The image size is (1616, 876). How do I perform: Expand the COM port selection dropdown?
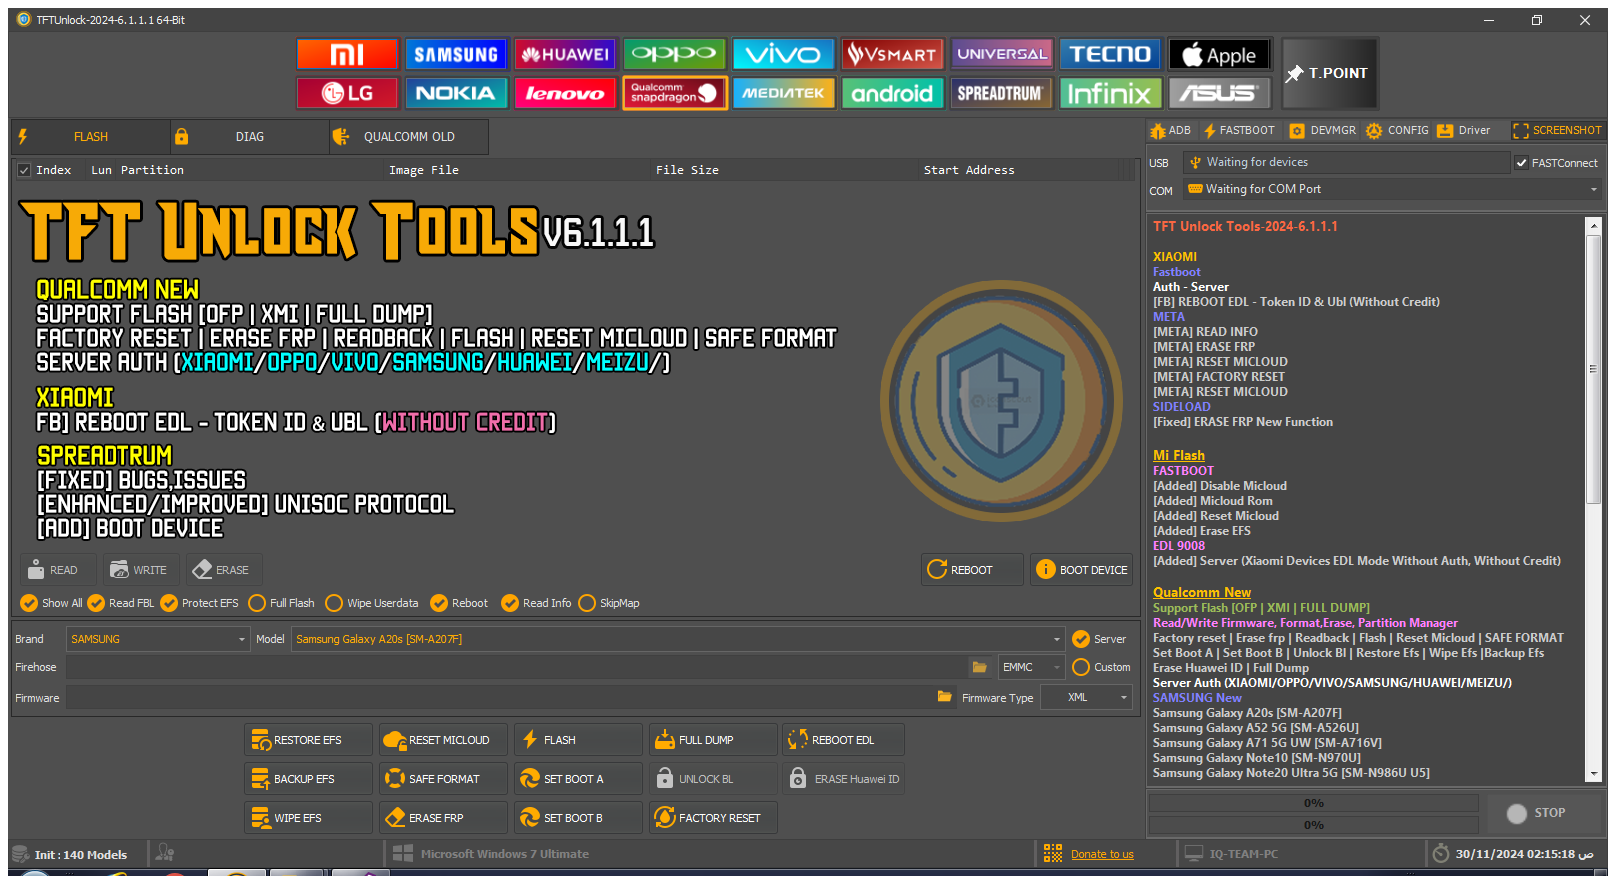click(1593, 189)
